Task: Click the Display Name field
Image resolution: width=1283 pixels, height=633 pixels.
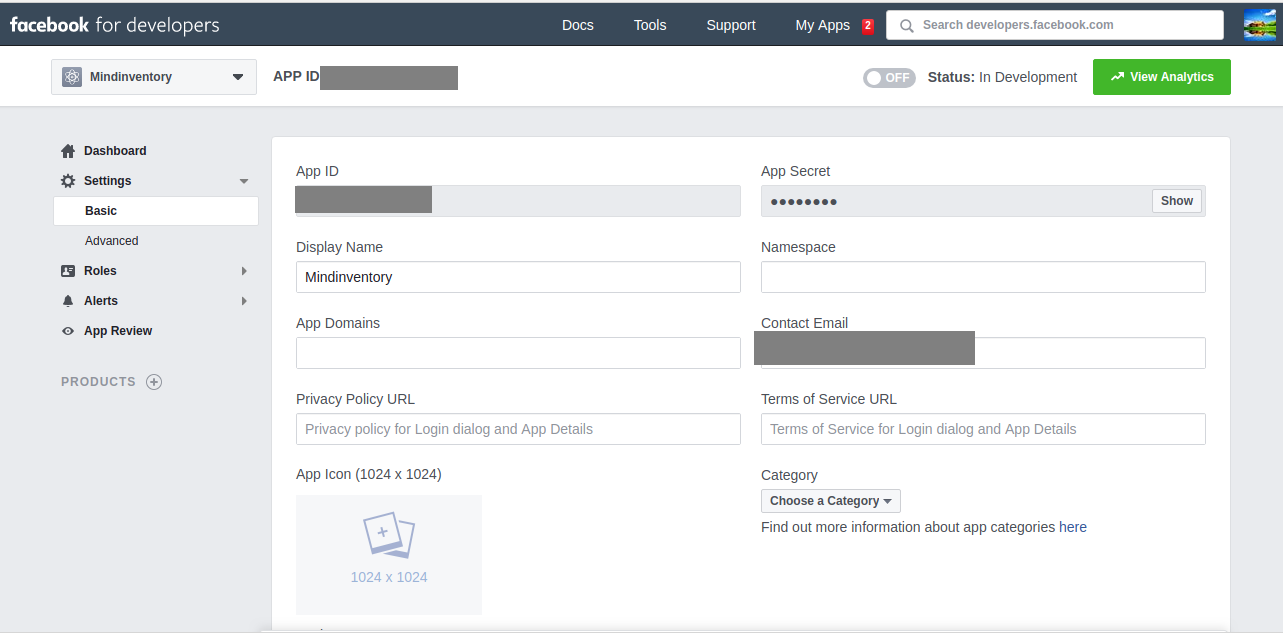Action: (518, 277)
